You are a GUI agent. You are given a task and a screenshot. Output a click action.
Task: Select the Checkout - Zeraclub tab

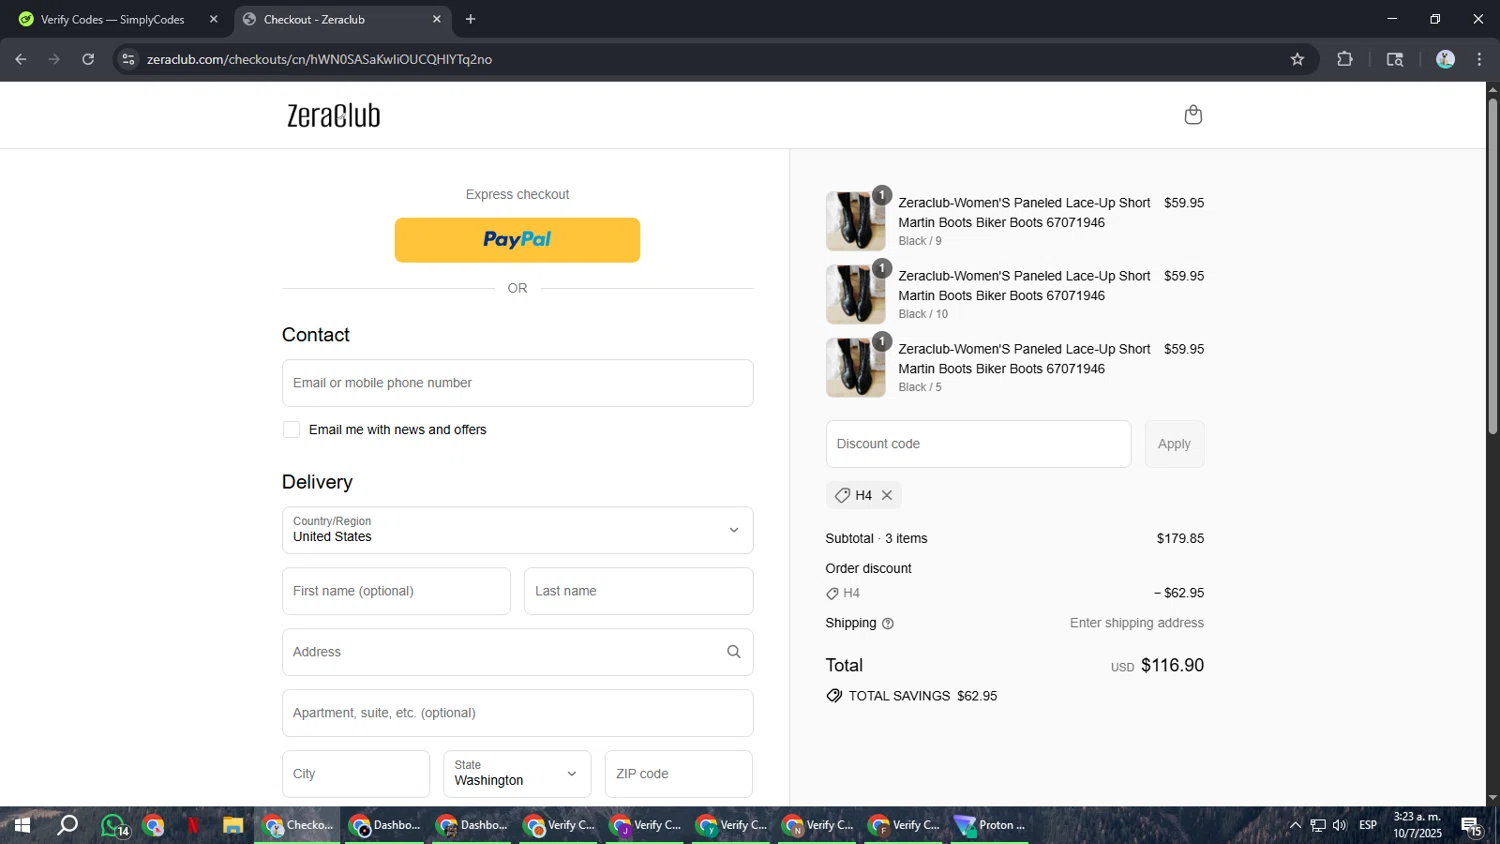coord(342,19)
